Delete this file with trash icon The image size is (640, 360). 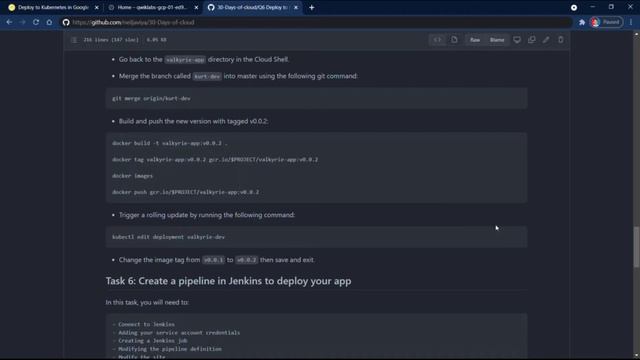coord(561,40)
